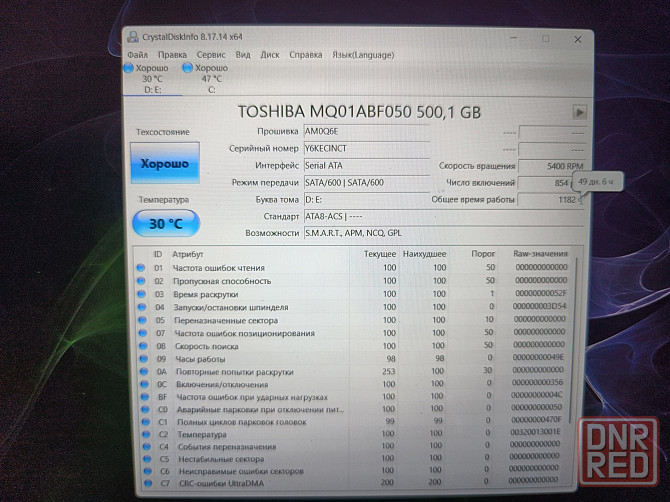
Task: Click status dot for attribute 02
Action: coord(141,281)
